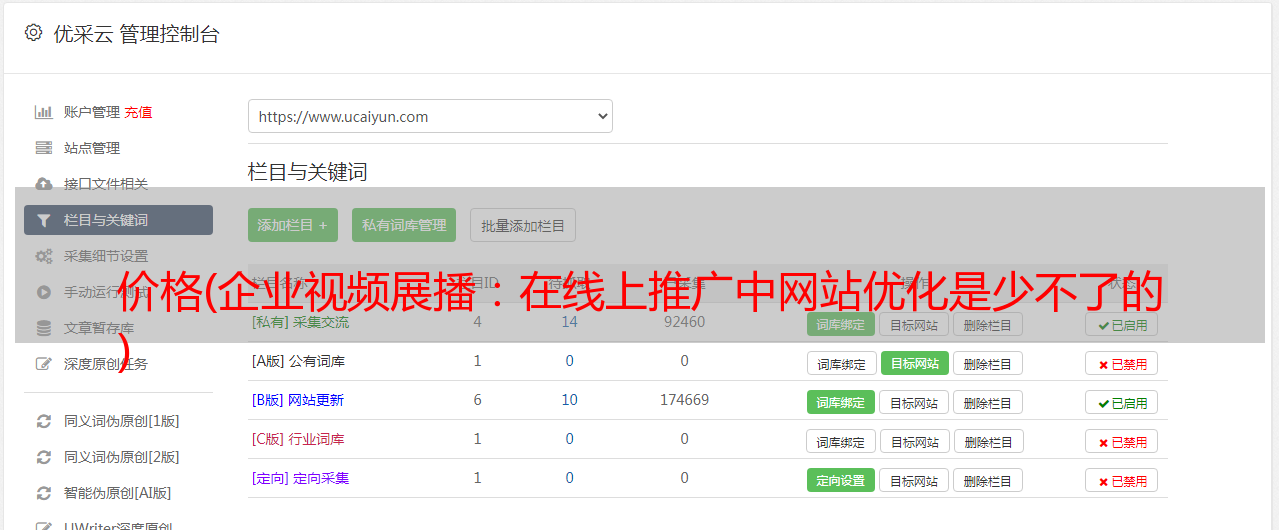The height and width of the screenshot is (530, 1279).
Task: Toggle 已禁用 status for 行业词库 row
Action: point(1122,441)
